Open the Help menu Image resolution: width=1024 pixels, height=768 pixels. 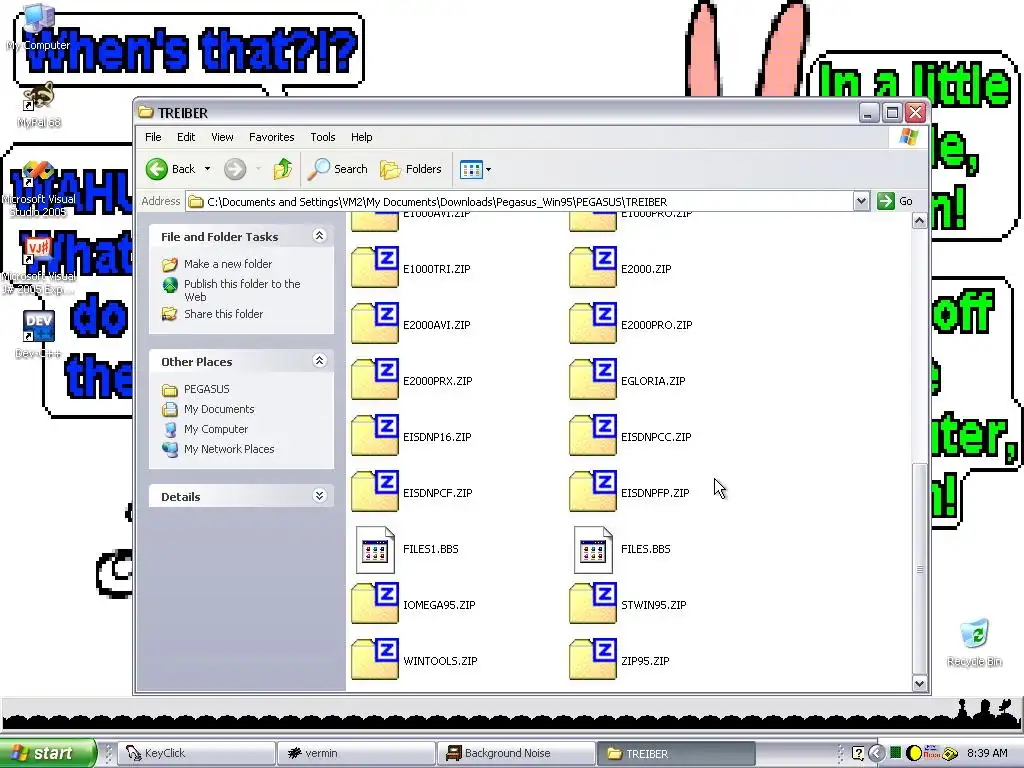coord(361,137)
